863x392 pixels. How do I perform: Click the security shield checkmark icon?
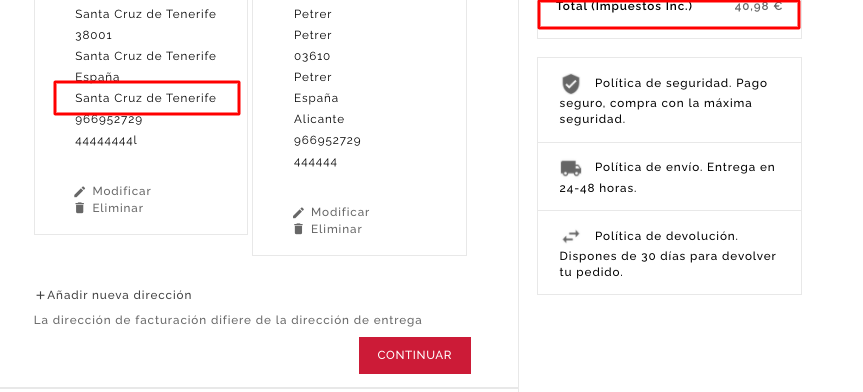571,84
